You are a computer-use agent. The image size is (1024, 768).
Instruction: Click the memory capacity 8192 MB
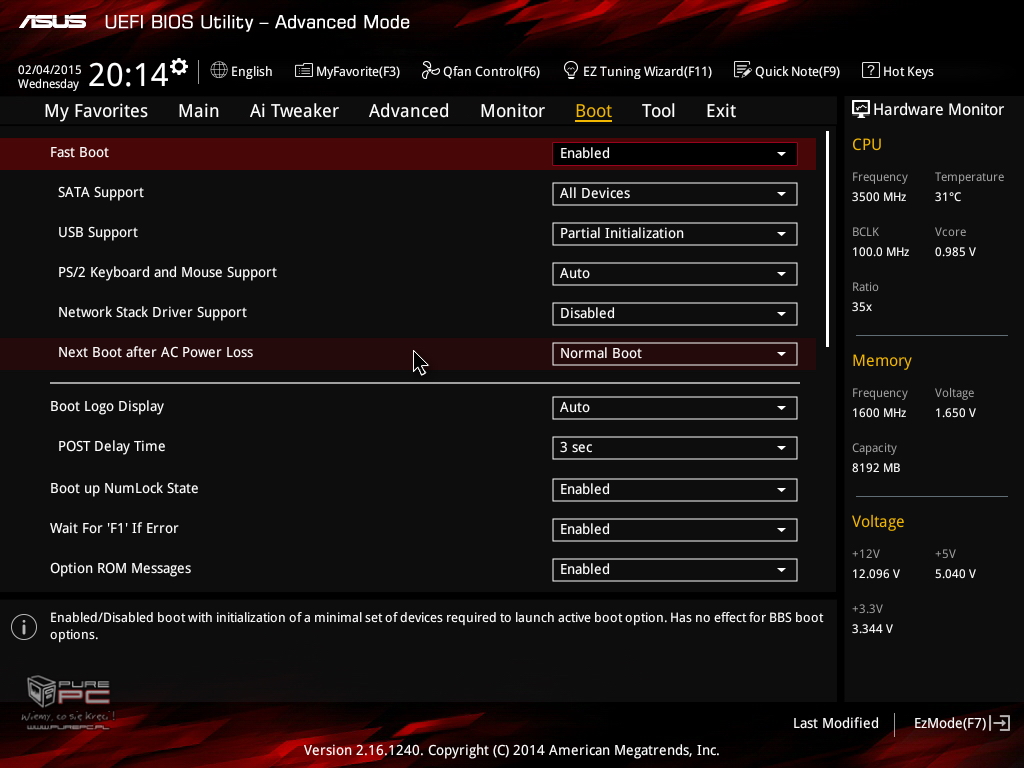tap(876, 468)
